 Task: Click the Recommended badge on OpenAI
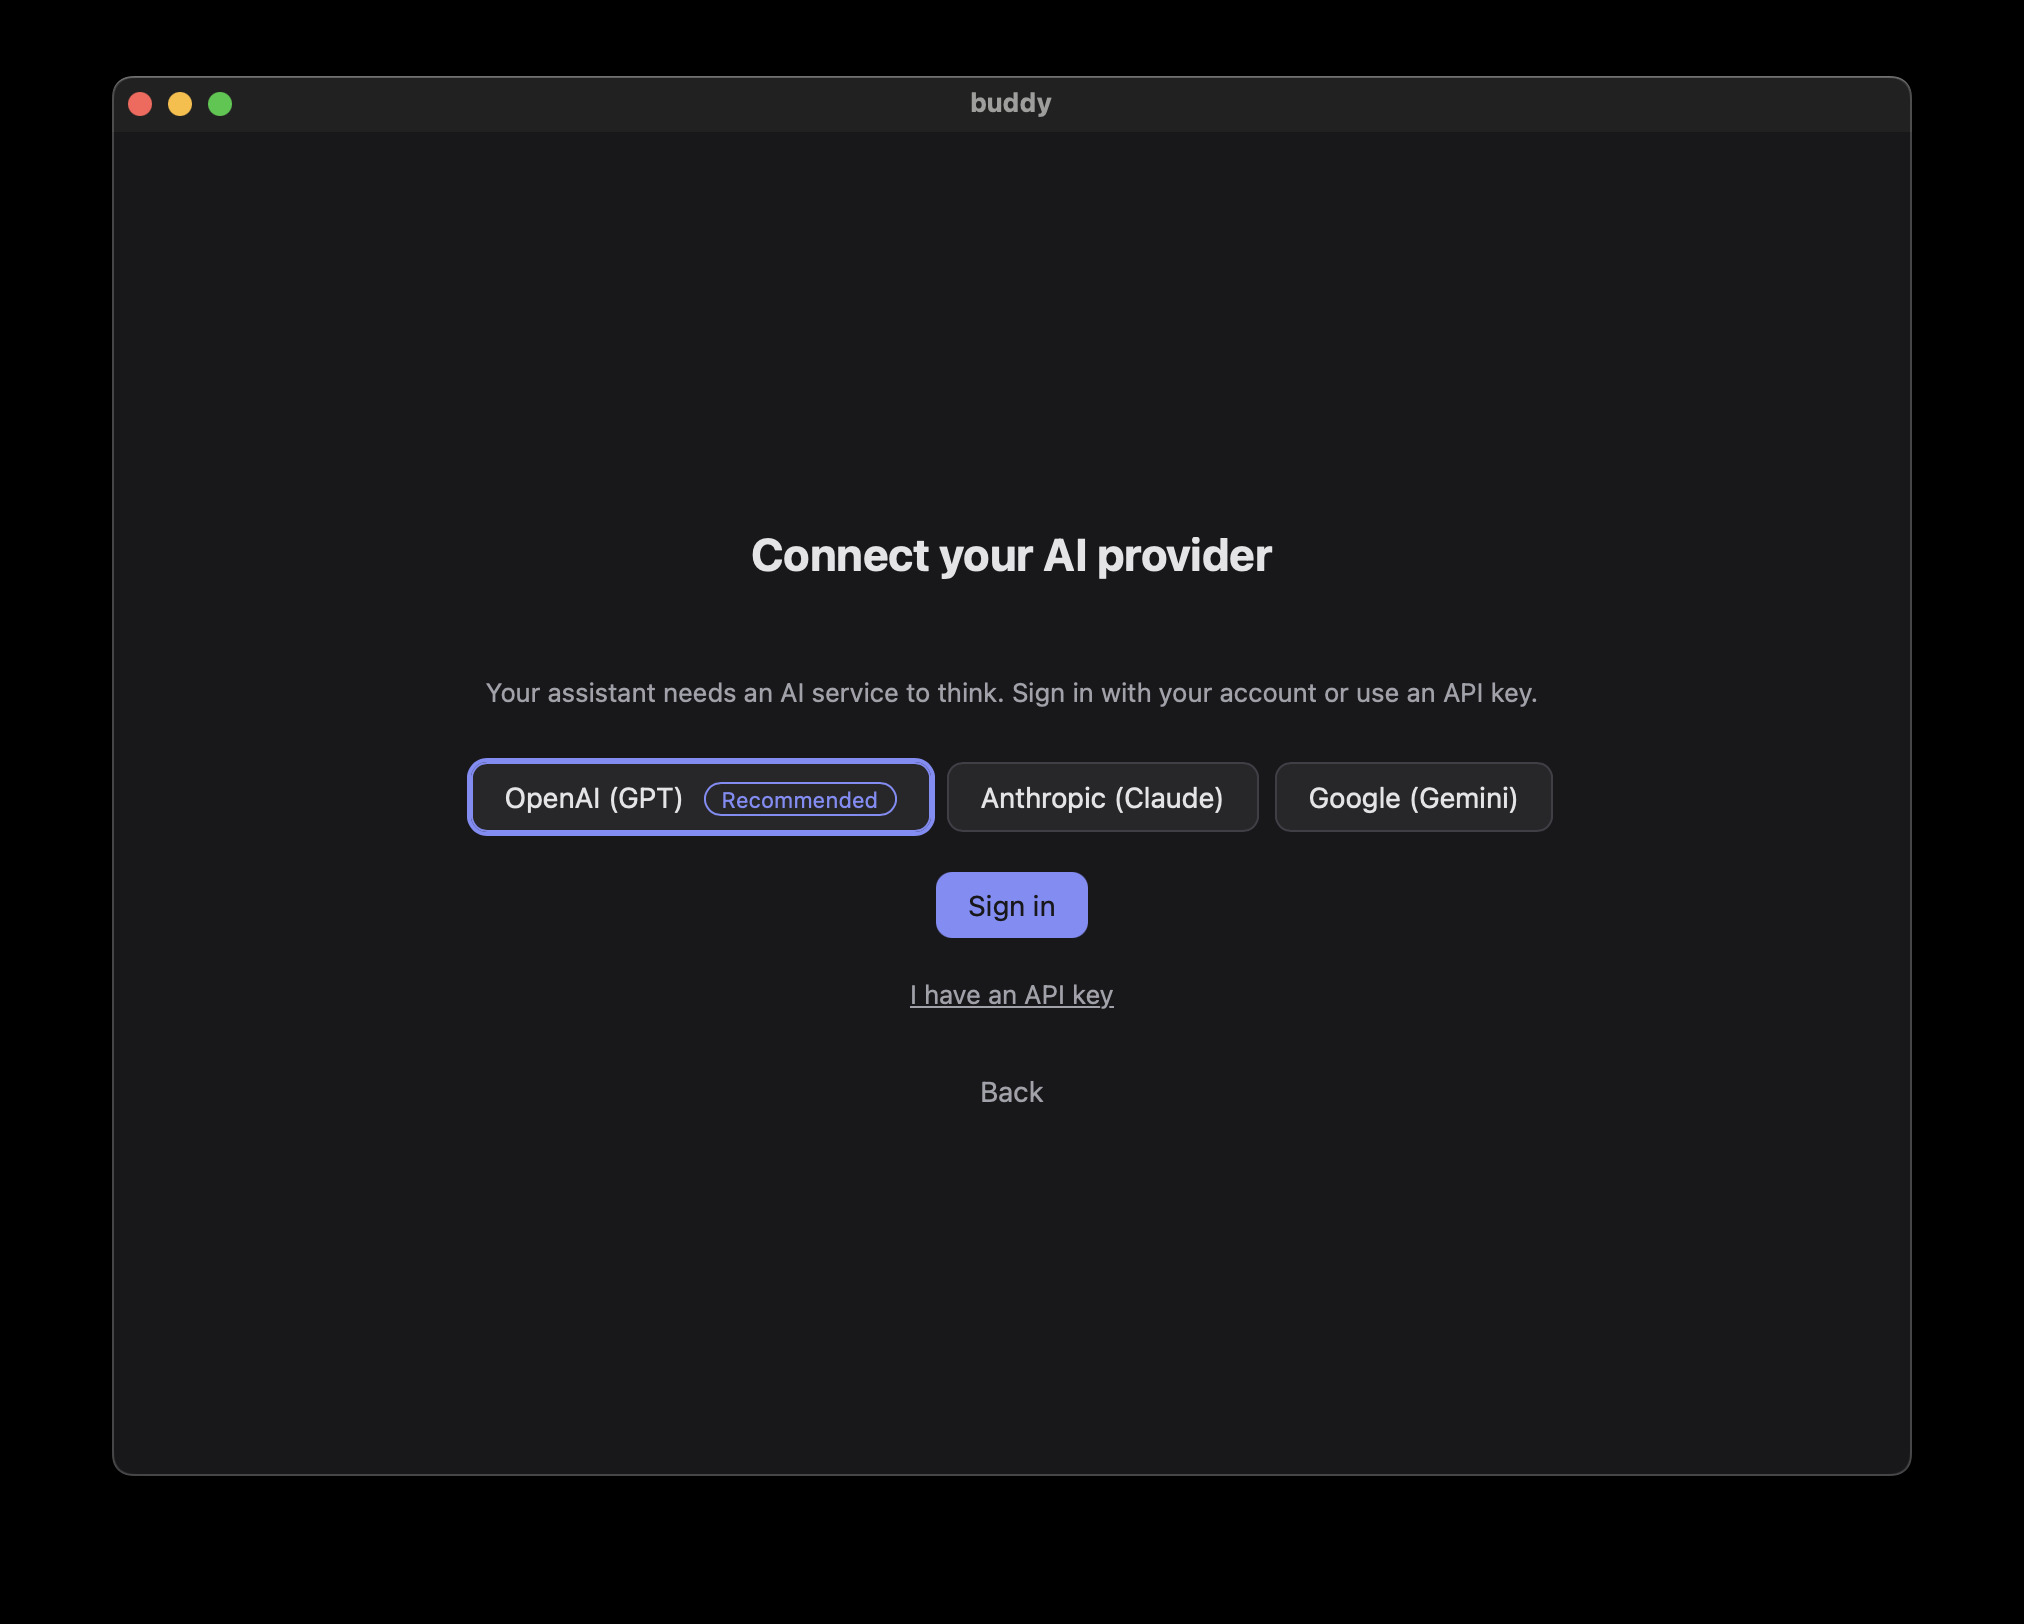(800, 799)
